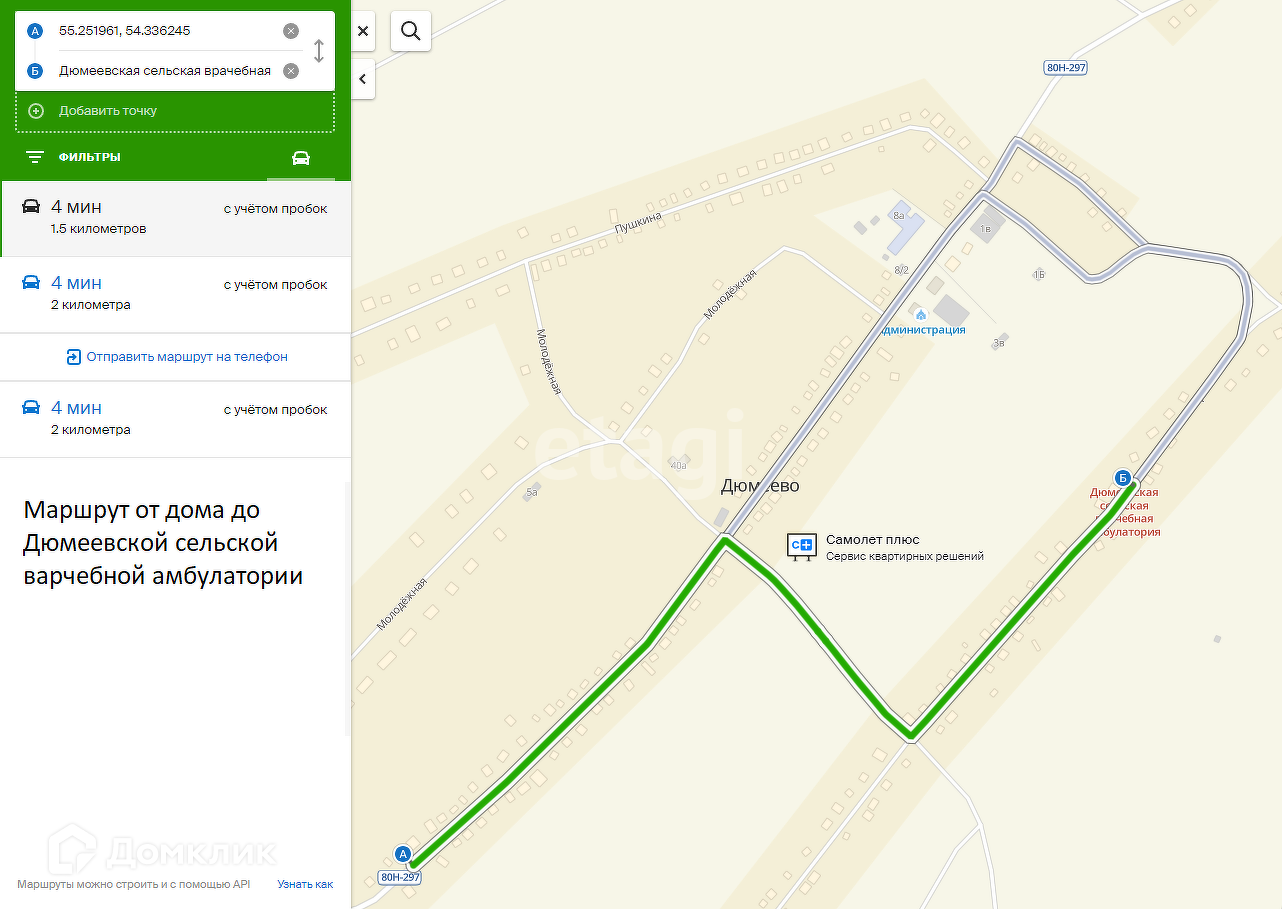Click the plus icon to add point
Viewport: 1282px width, 909px height.
pos(36,111)
